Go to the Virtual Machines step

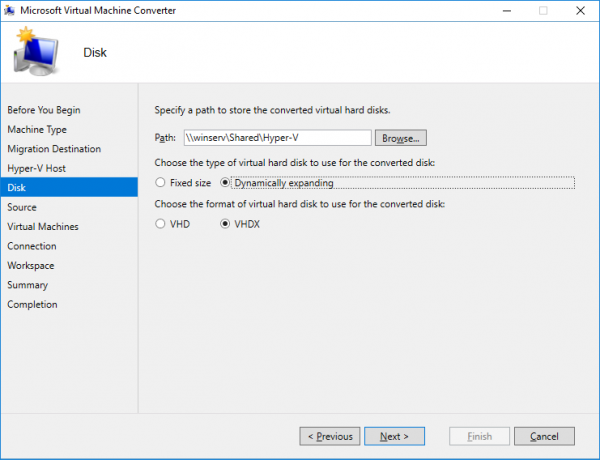tap(43, 227)
